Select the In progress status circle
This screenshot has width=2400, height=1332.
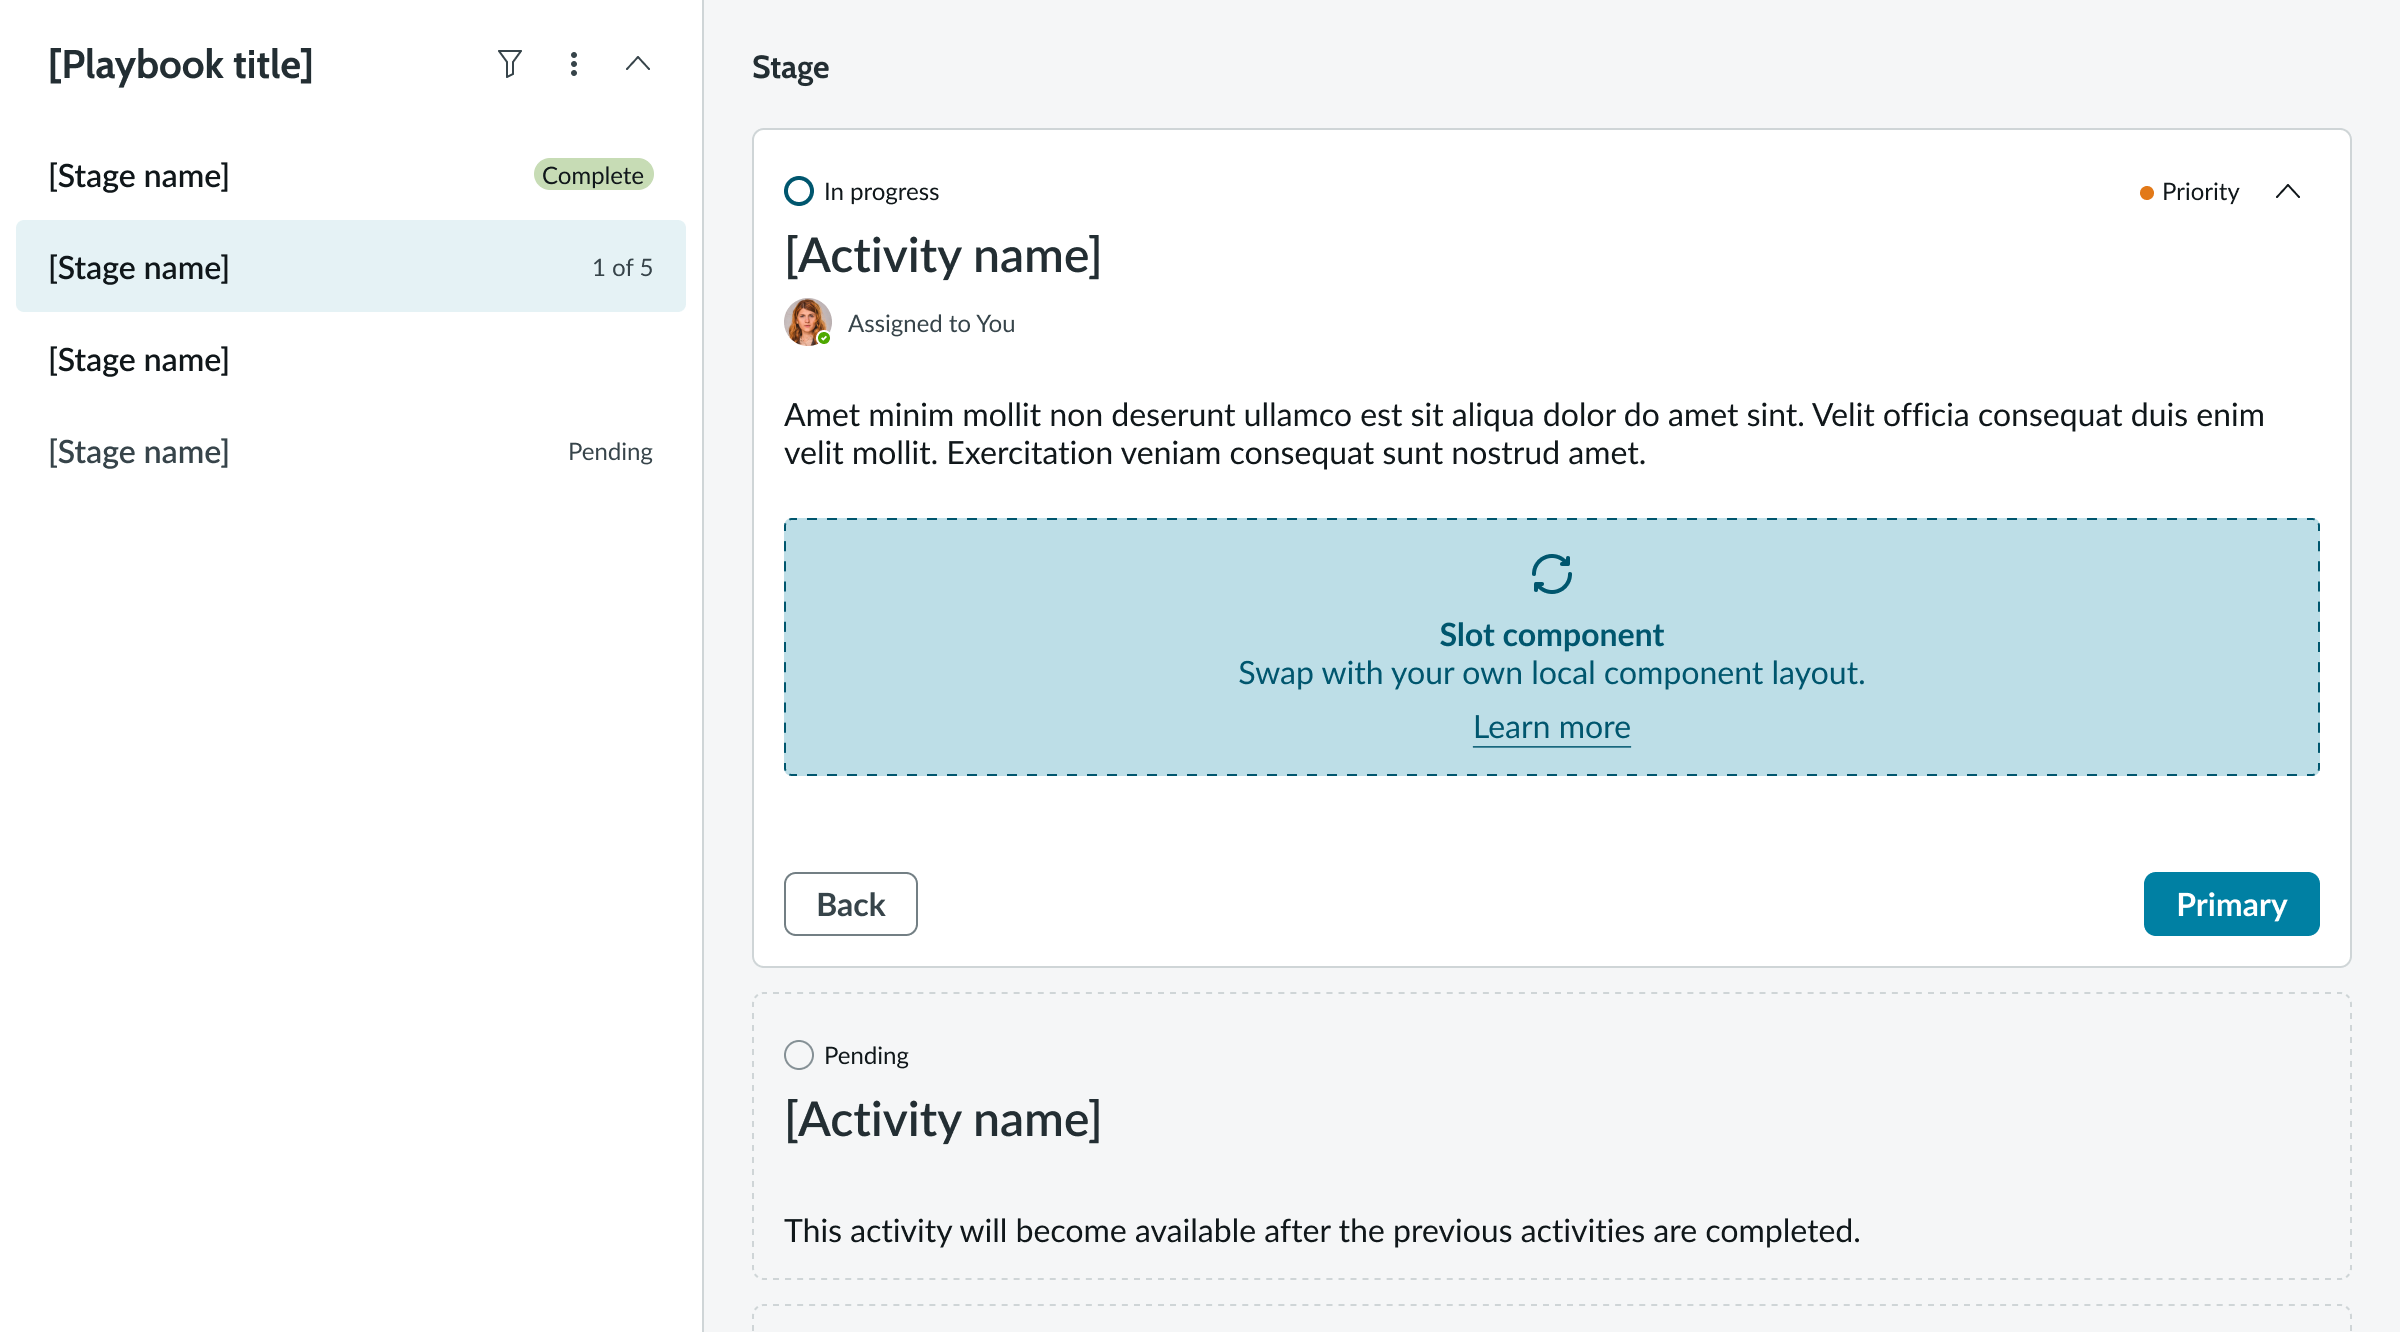click(799, 191)
